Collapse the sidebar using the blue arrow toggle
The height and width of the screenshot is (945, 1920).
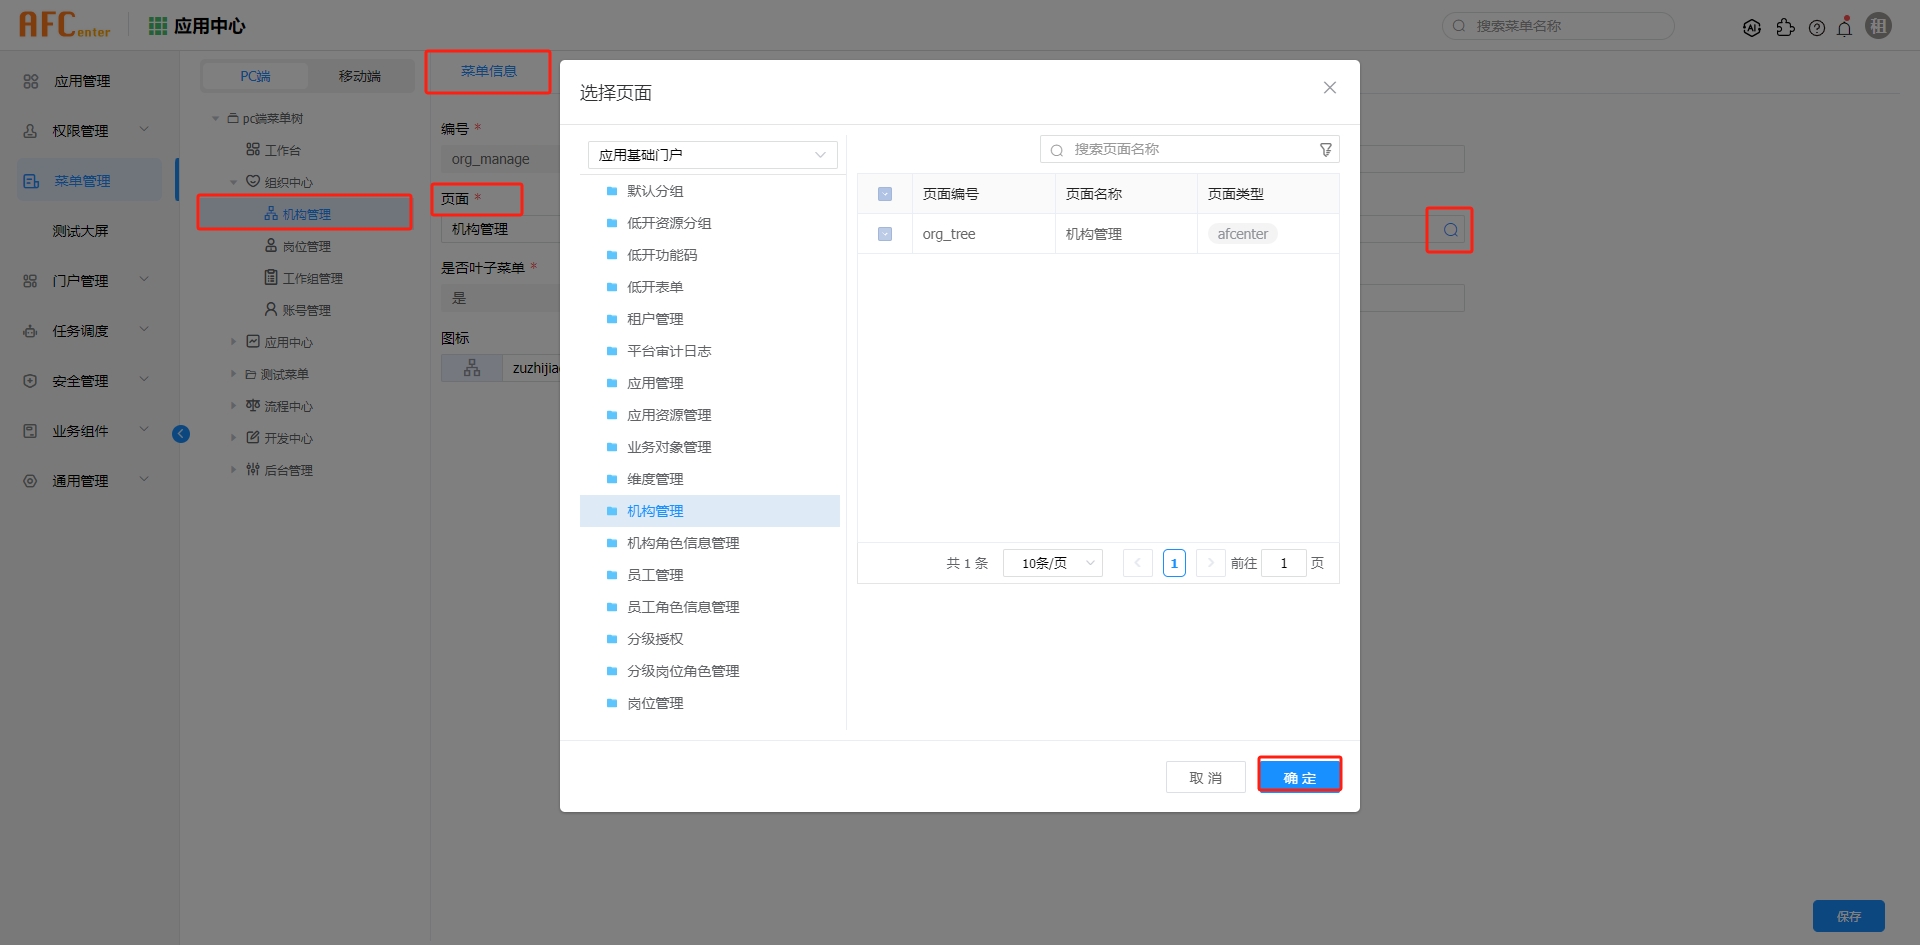click(181, 433)
